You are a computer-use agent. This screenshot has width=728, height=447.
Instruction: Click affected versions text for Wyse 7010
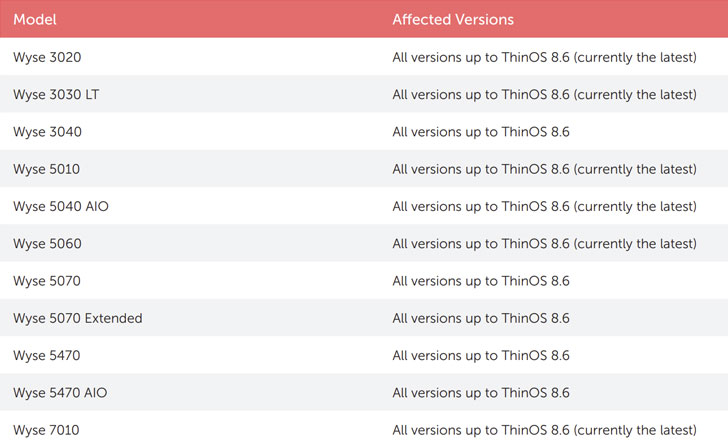[544, 430]
